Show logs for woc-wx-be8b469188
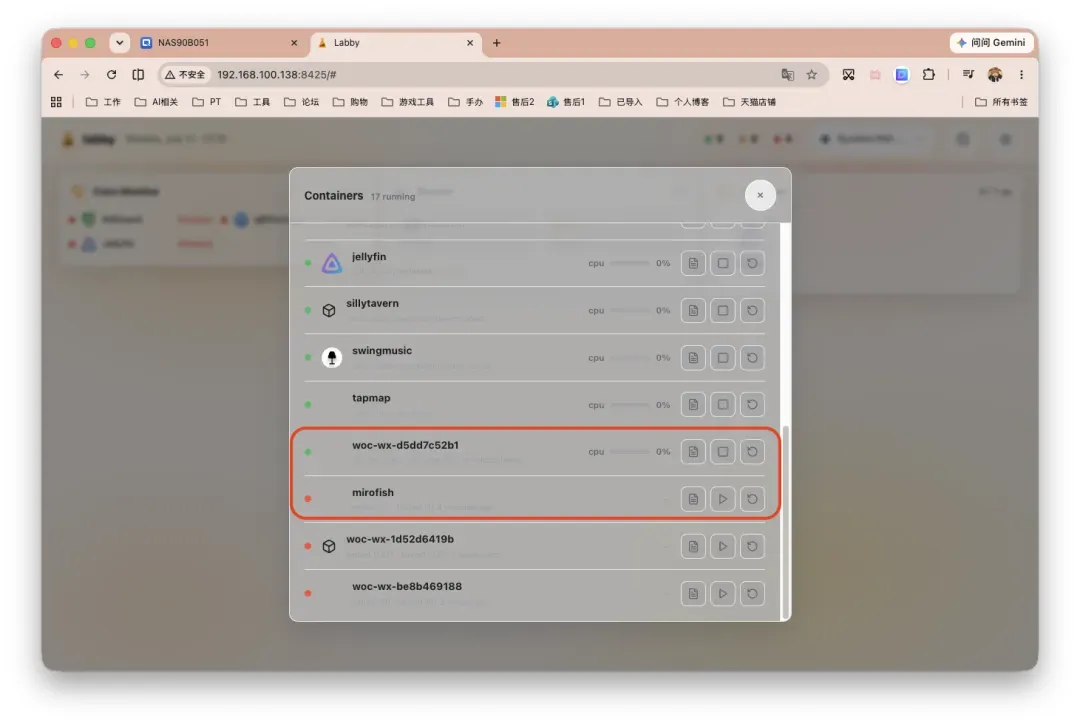Image resolution: width=1080 pixels, height=726 pixels. point(693,593)
